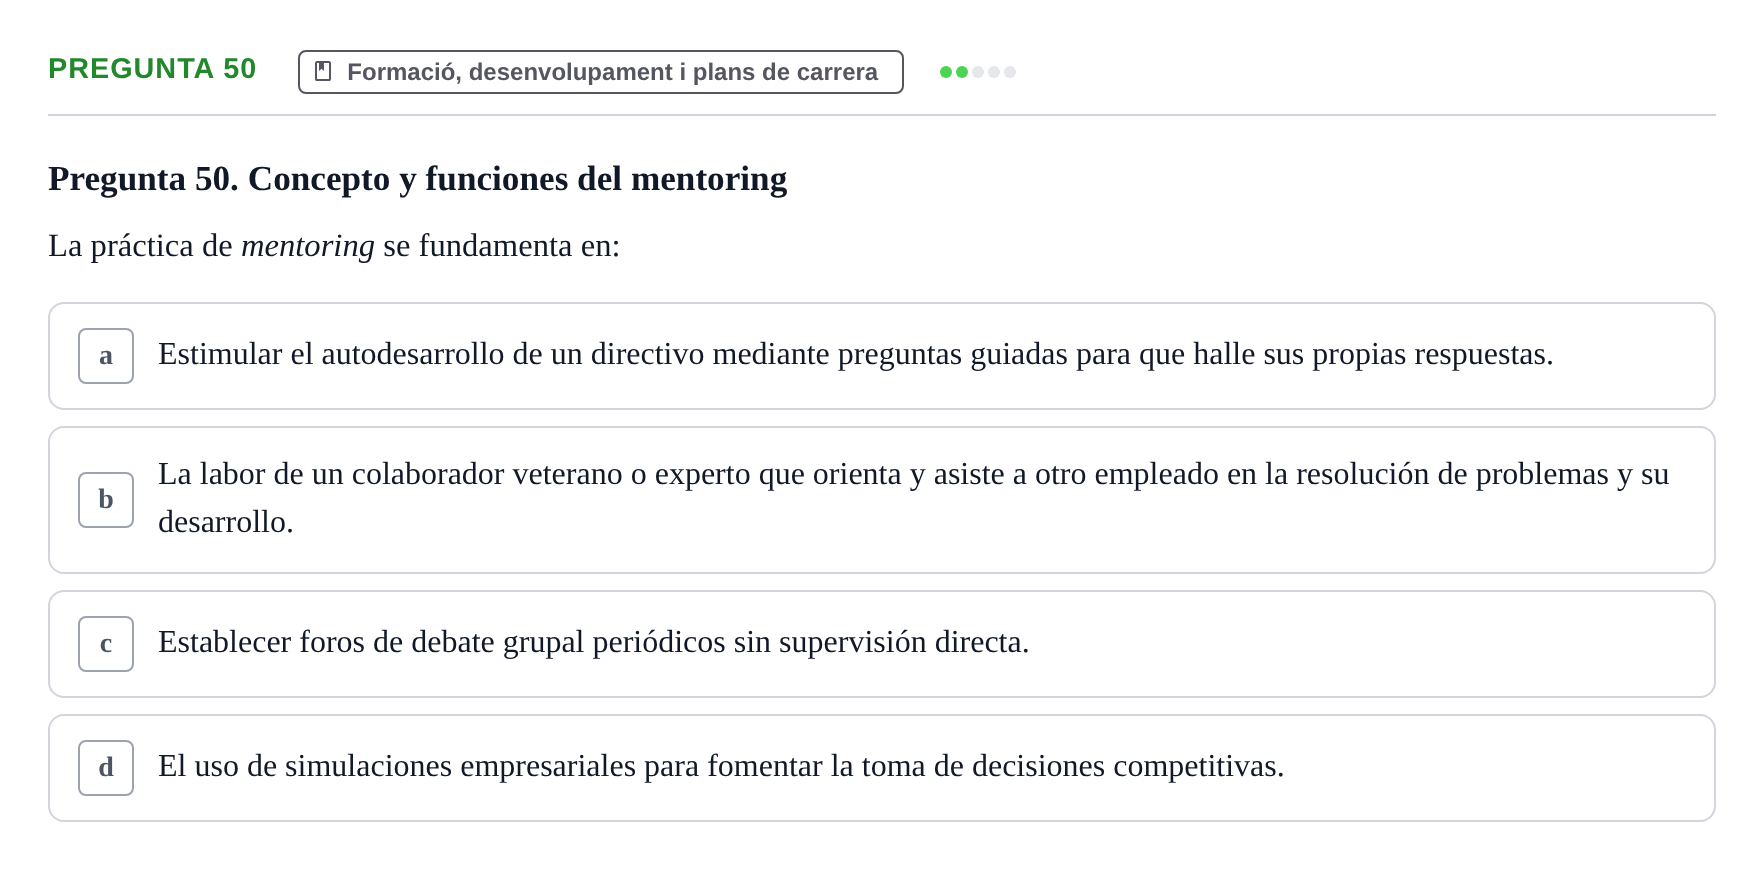Click the question text 'se fundamenta en:'

click(502, 246)
